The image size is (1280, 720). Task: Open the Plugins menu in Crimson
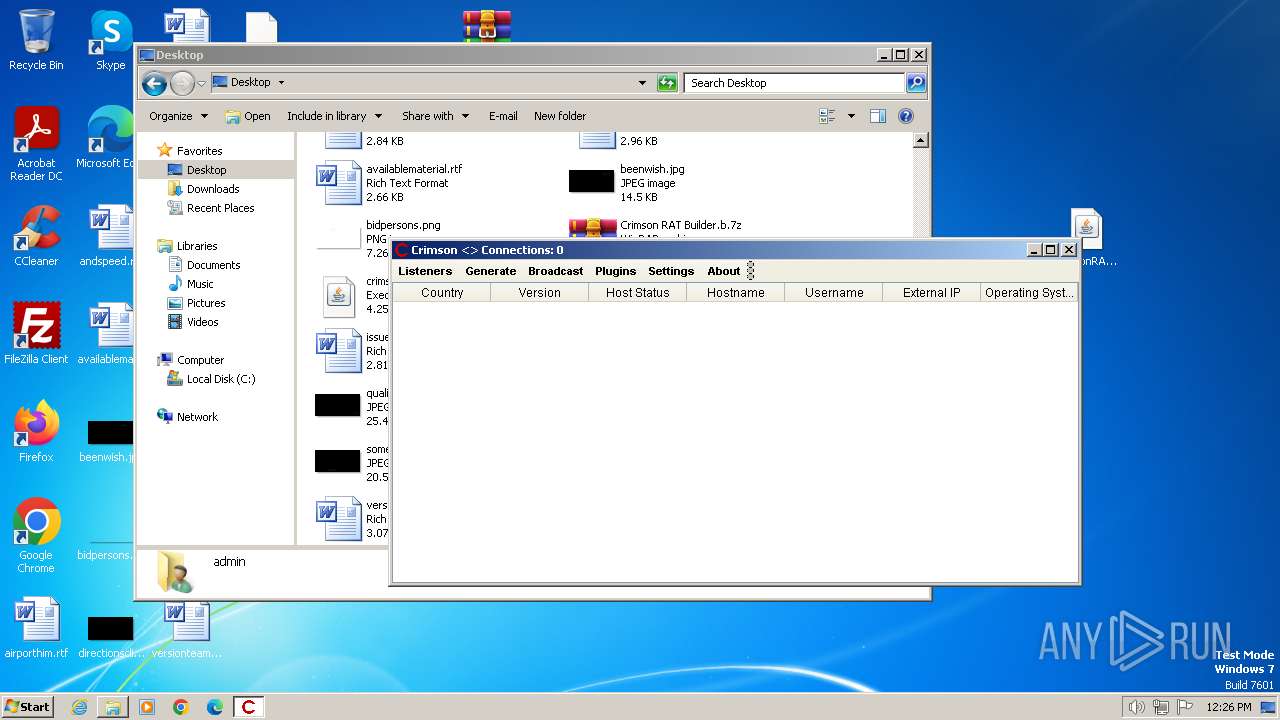(615, 271)
